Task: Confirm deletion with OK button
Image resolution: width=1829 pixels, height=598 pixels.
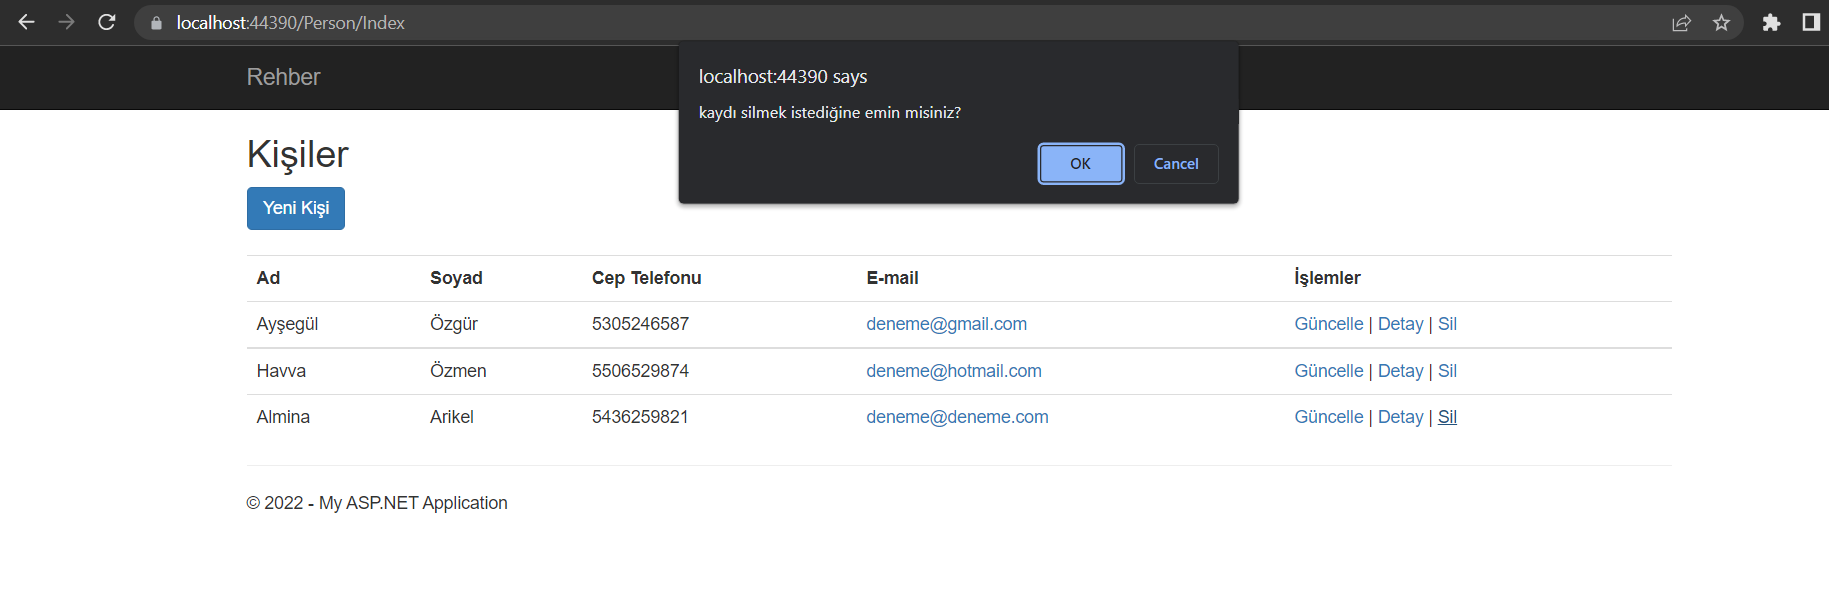Action: pyautogui.click(x=1081, y=164)
